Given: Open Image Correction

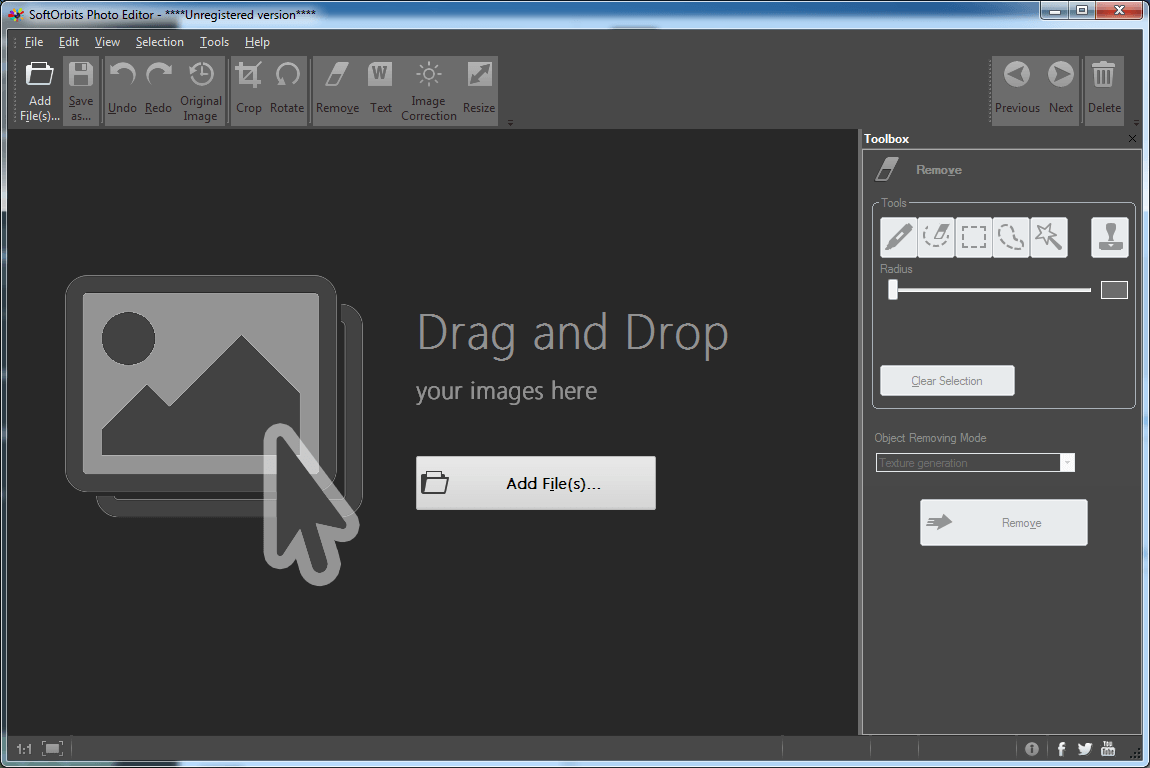Looking at the screenshot, I should [428, 88].
